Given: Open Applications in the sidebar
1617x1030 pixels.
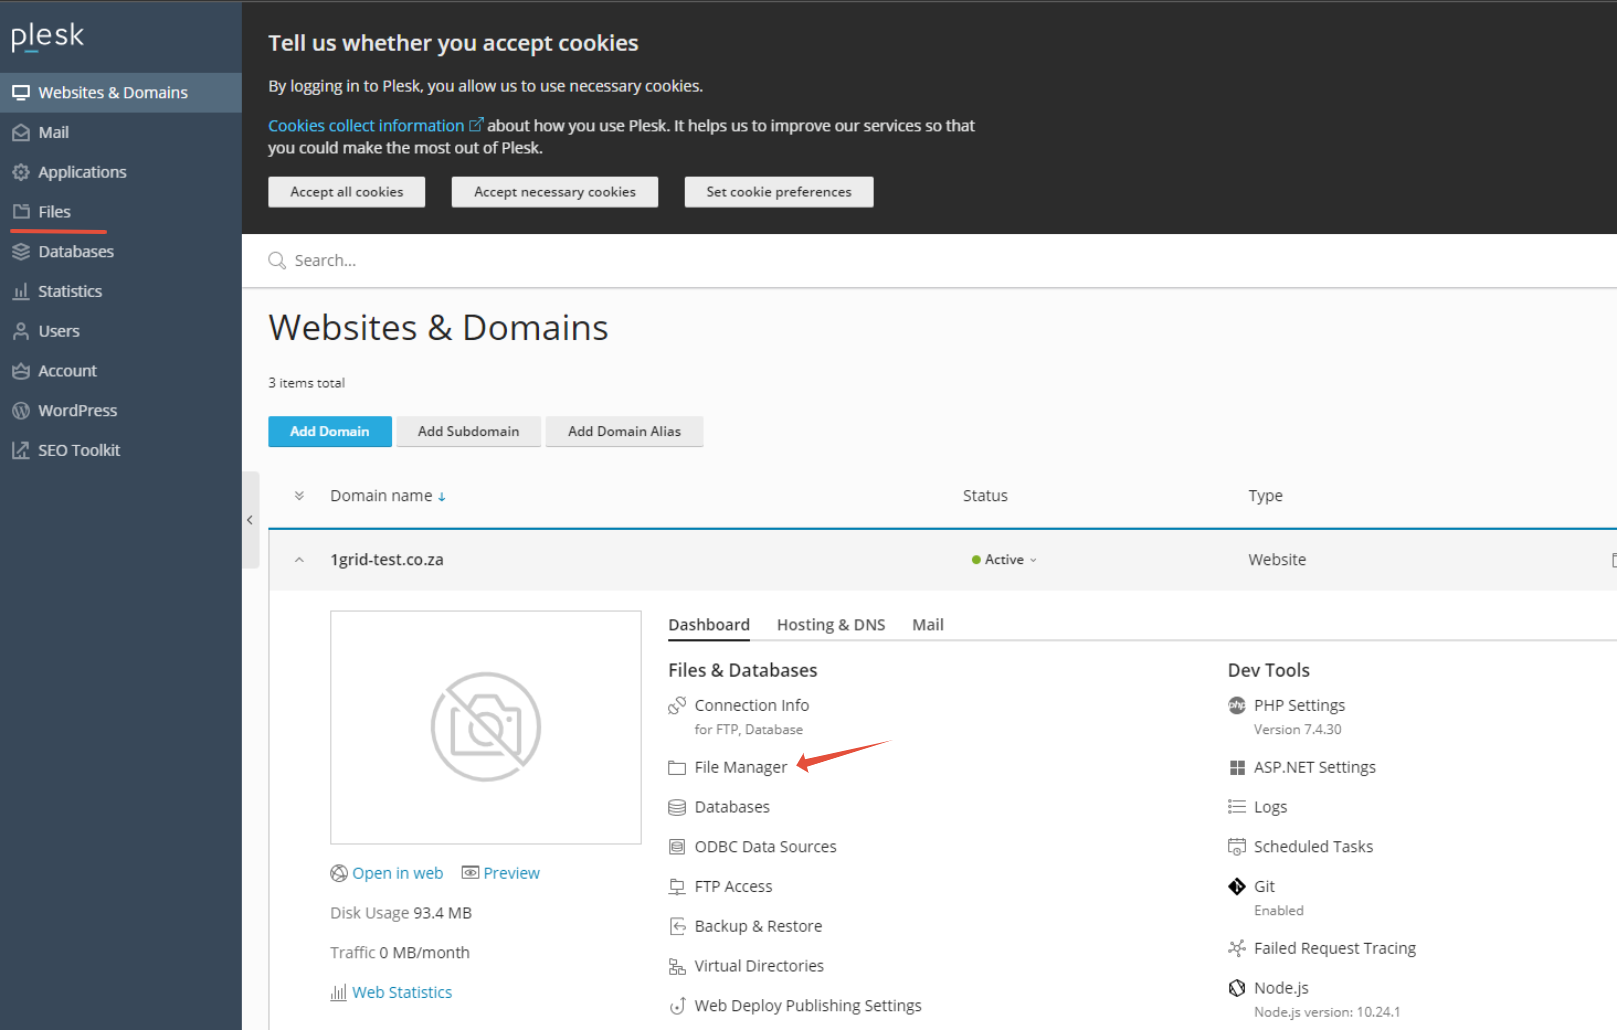Looking at the screenshot, I should 121,172.
